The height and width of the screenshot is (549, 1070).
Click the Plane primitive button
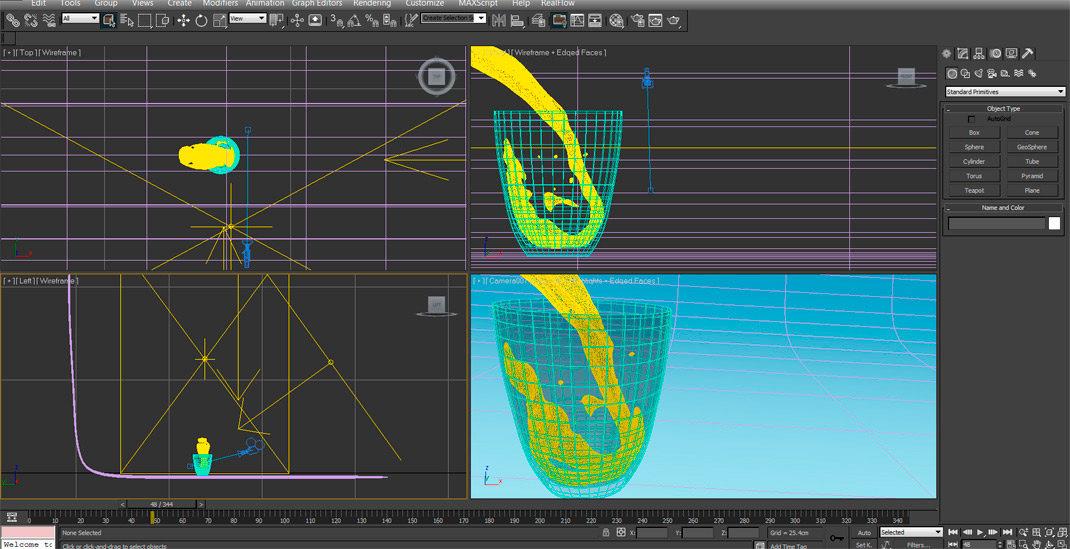(1032, 191)
